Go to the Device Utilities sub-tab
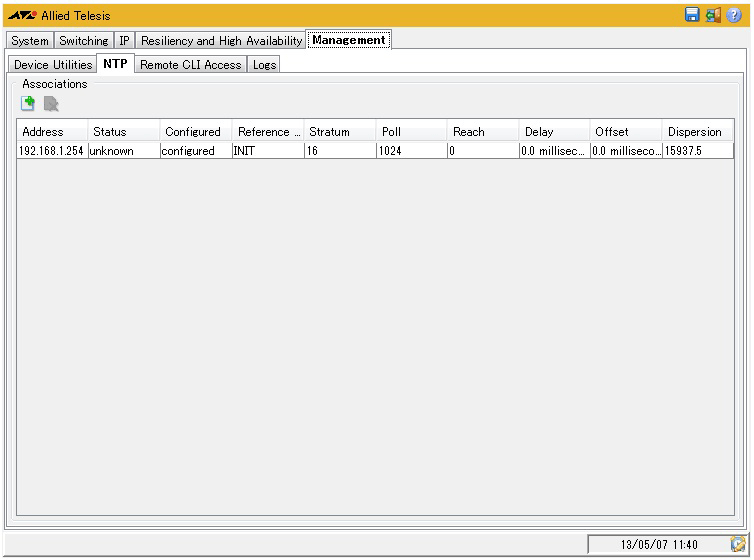 pos(53,65)
